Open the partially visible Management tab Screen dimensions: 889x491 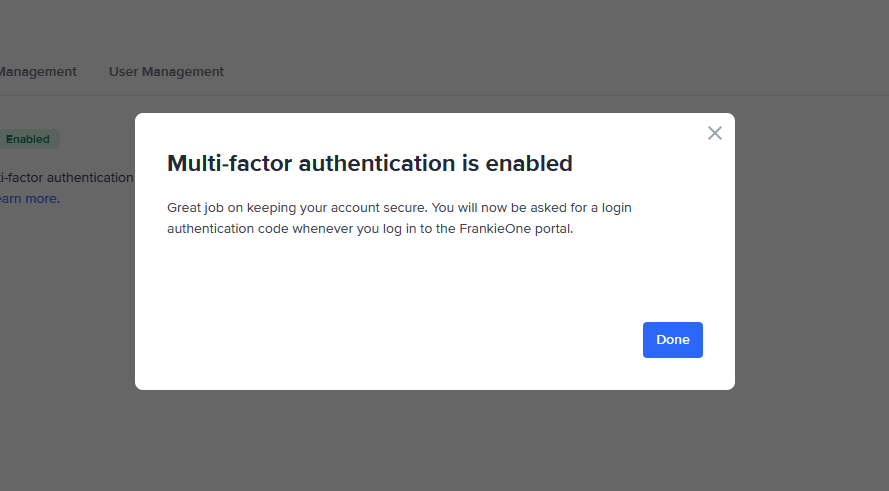tap(38, 72)
